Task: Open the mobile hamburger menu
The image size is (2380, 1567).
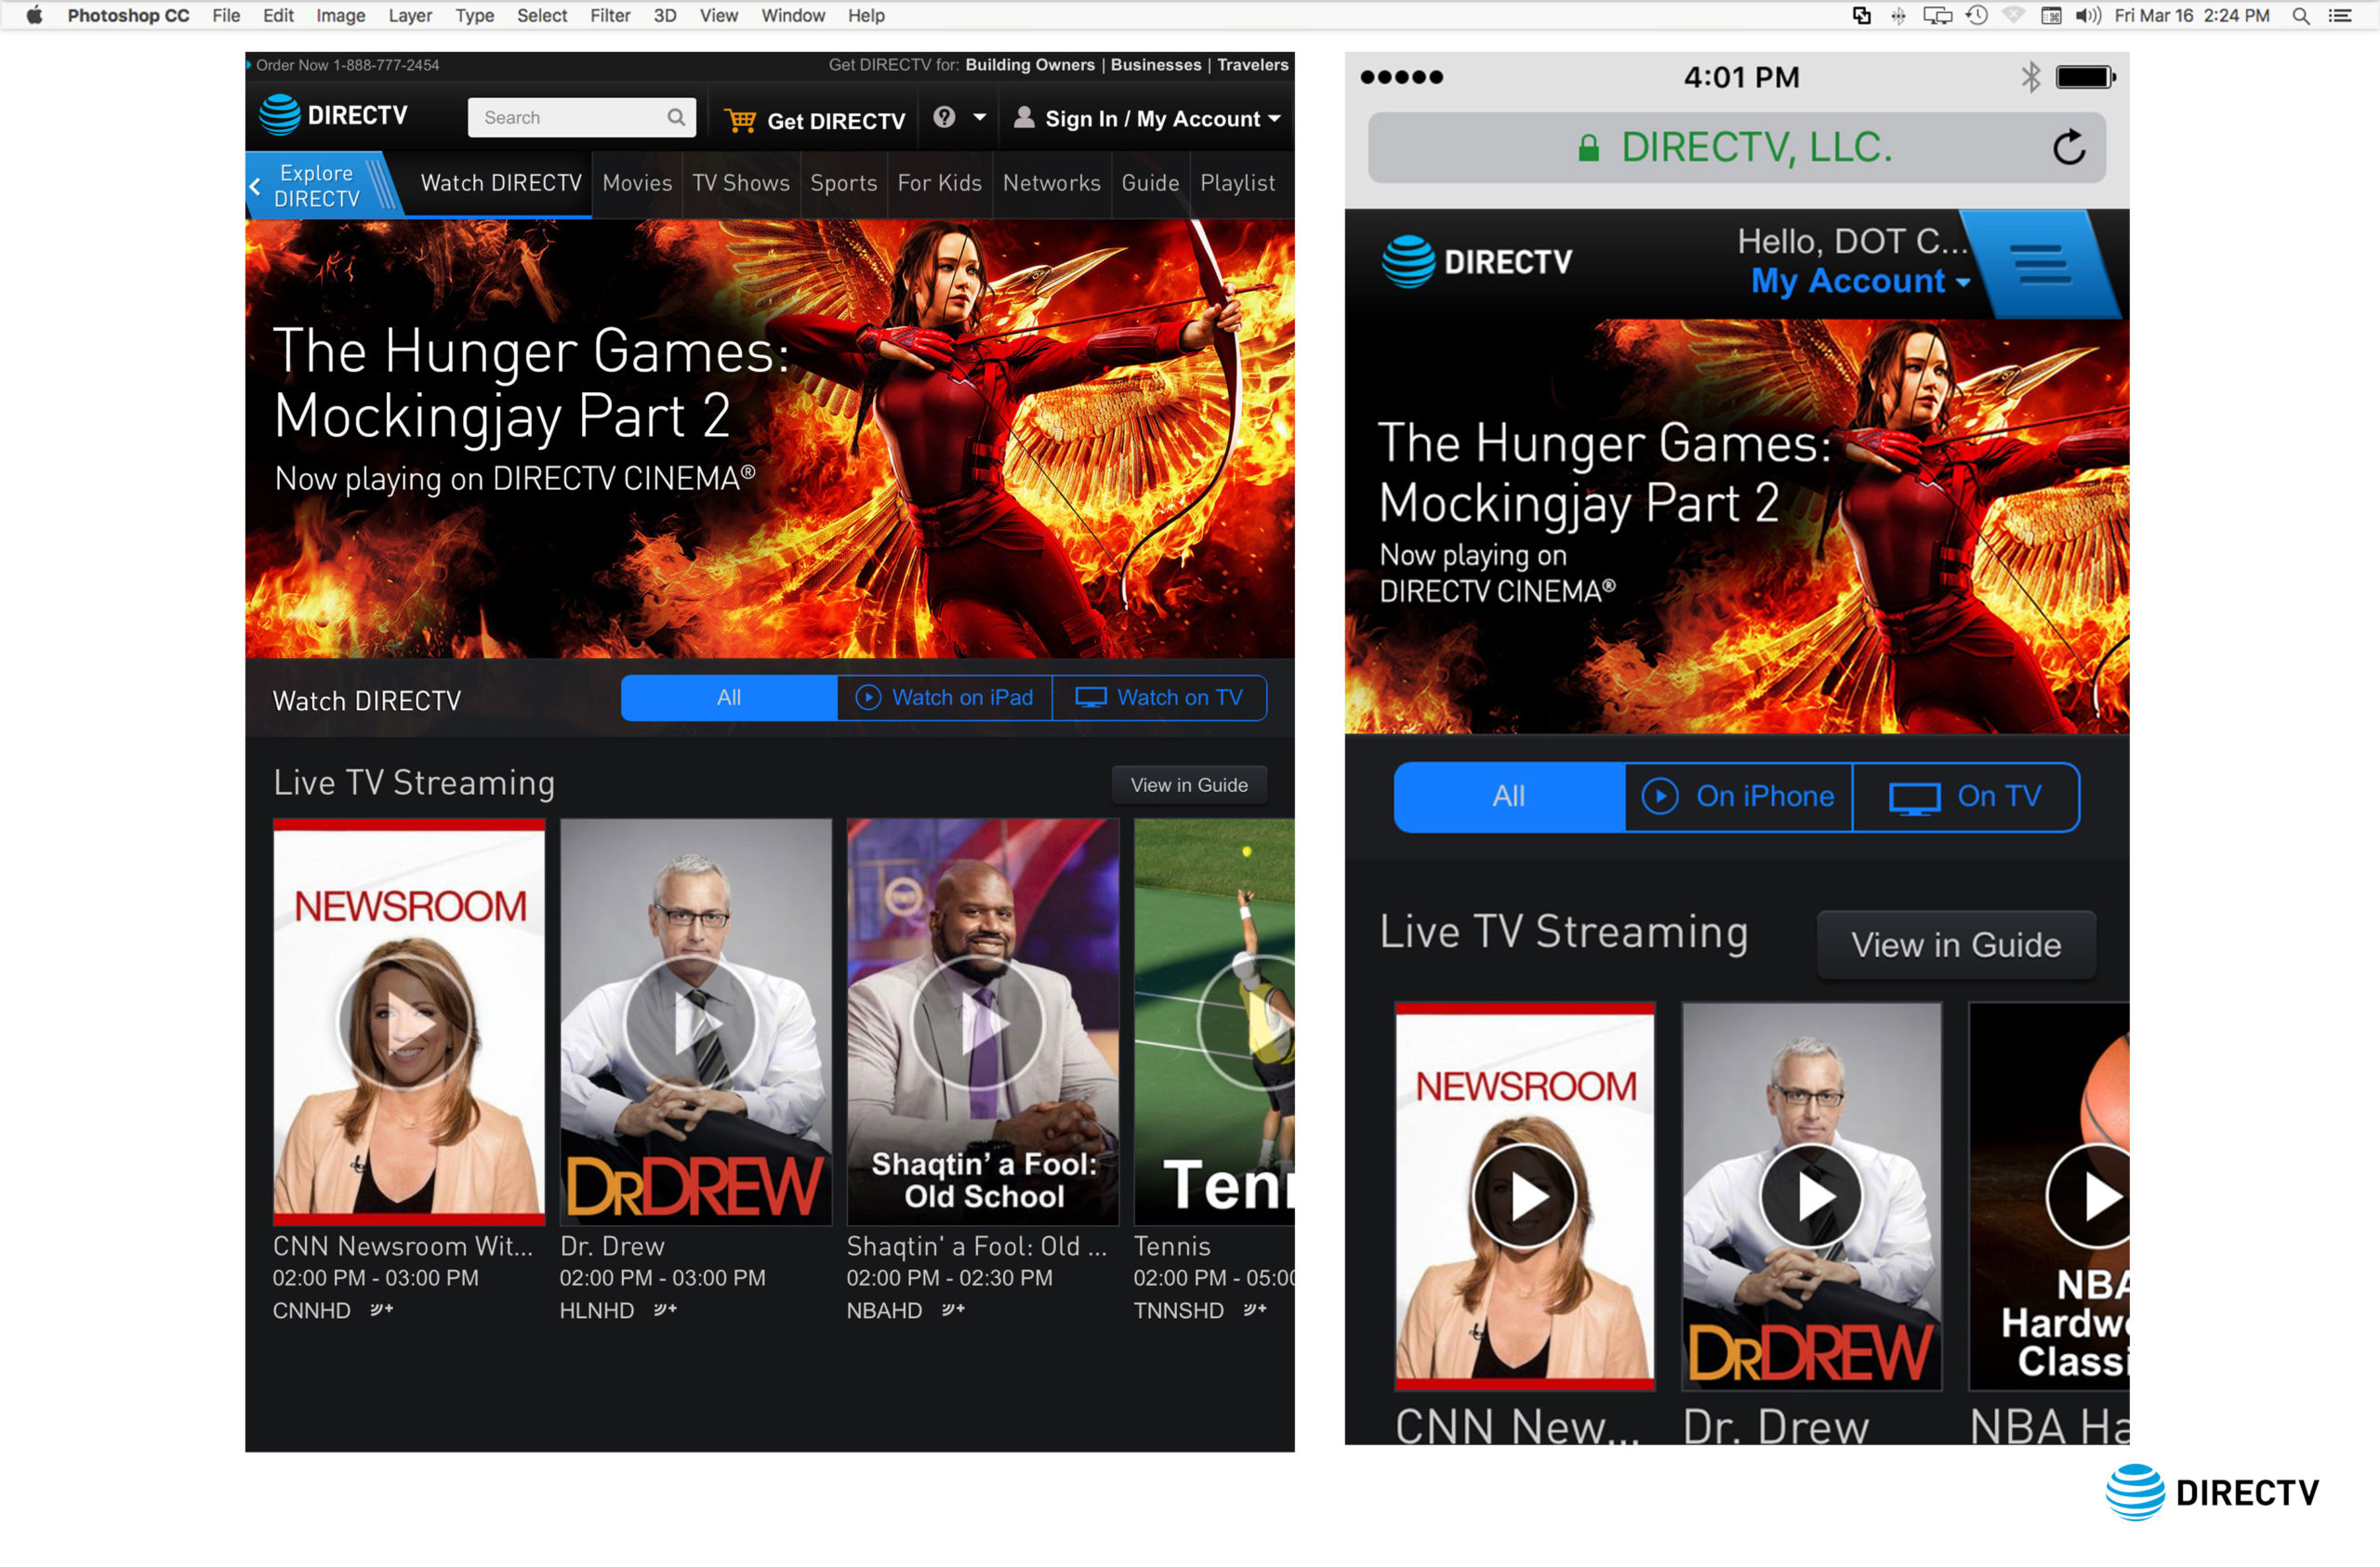Action: [x=2042, y=264]
